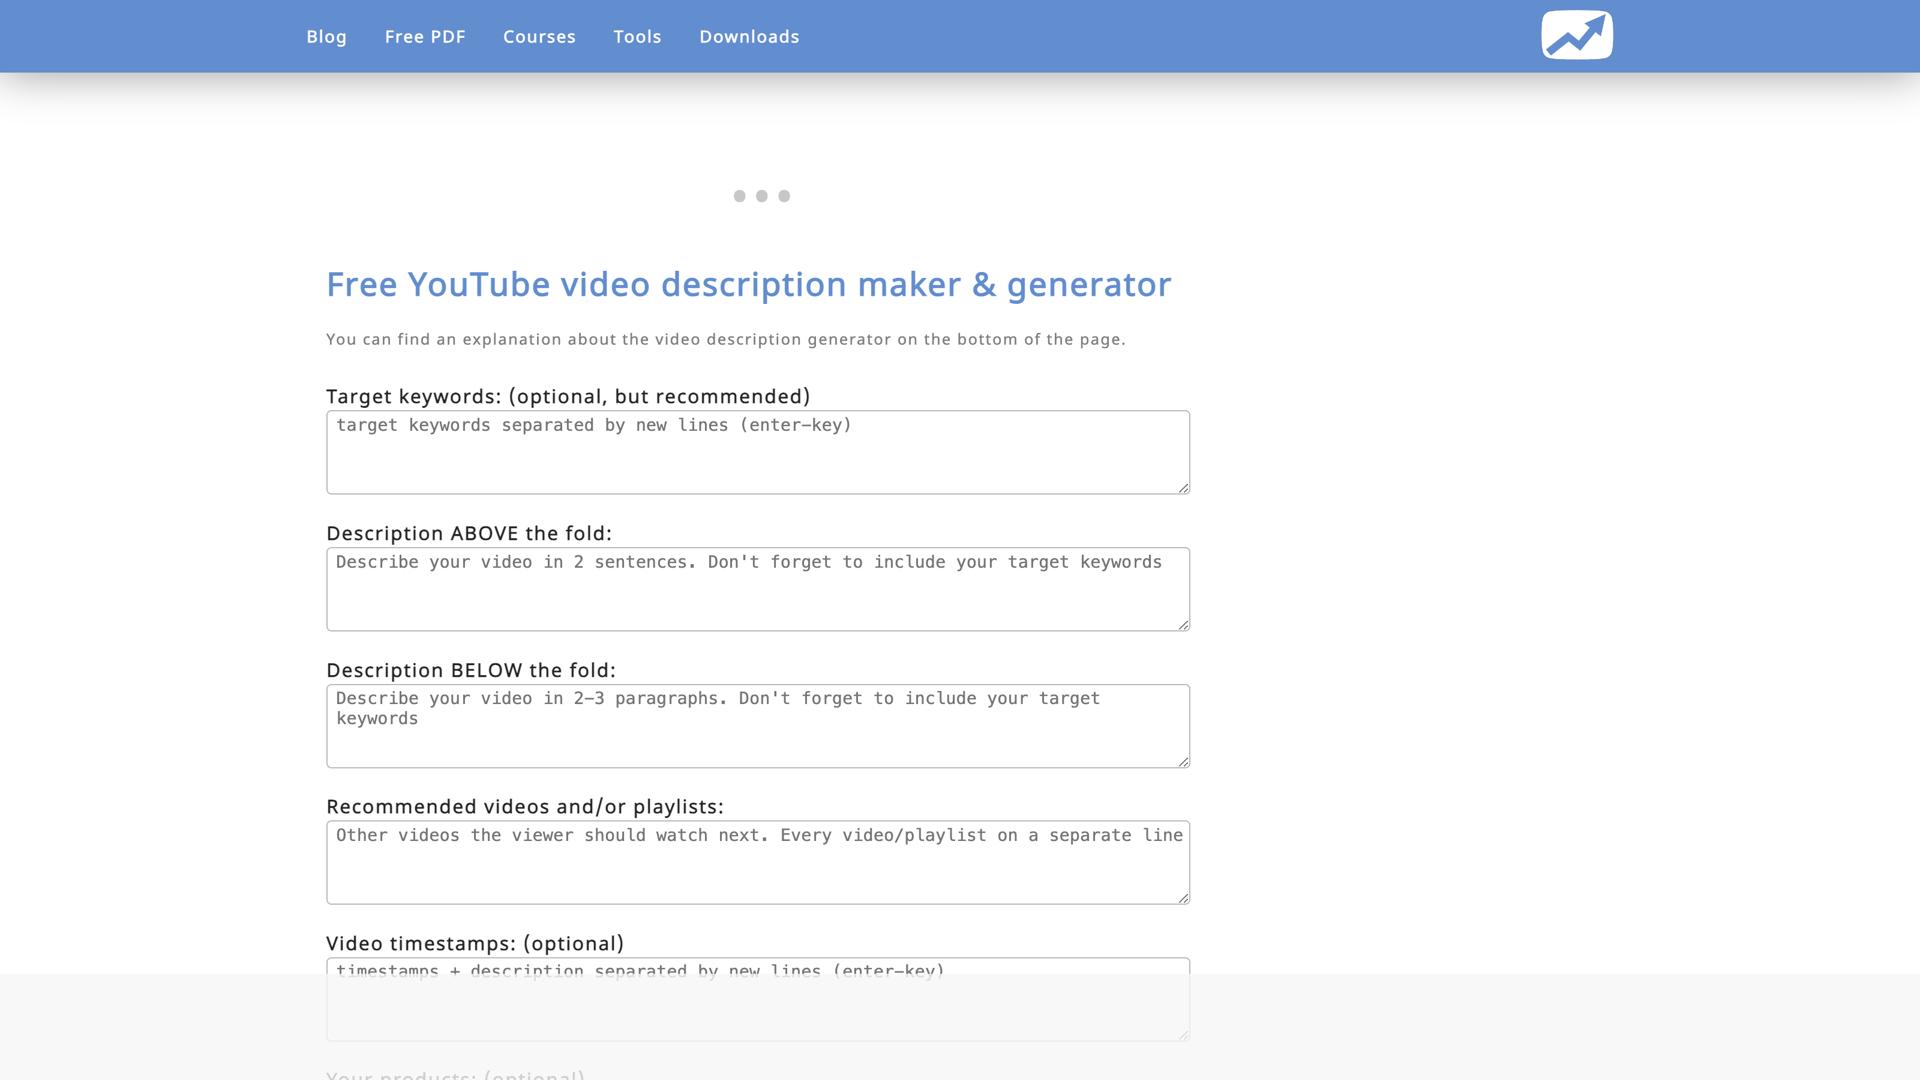Open the Tools navigation link
Screen dimensions: 1920x1080
(637, 37)
